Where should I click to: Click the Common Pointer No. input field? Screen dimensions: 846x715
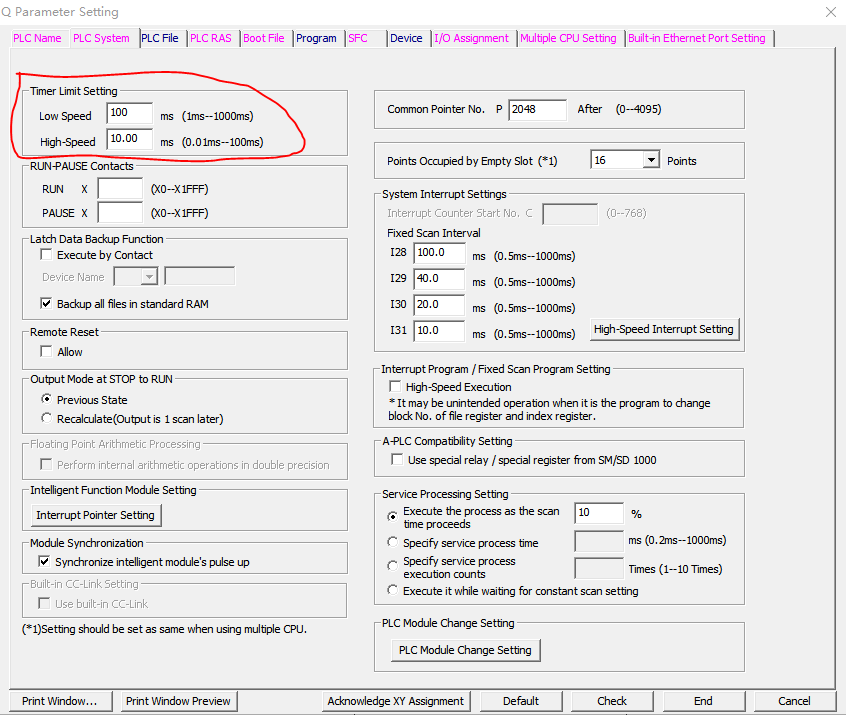[537, 109]
